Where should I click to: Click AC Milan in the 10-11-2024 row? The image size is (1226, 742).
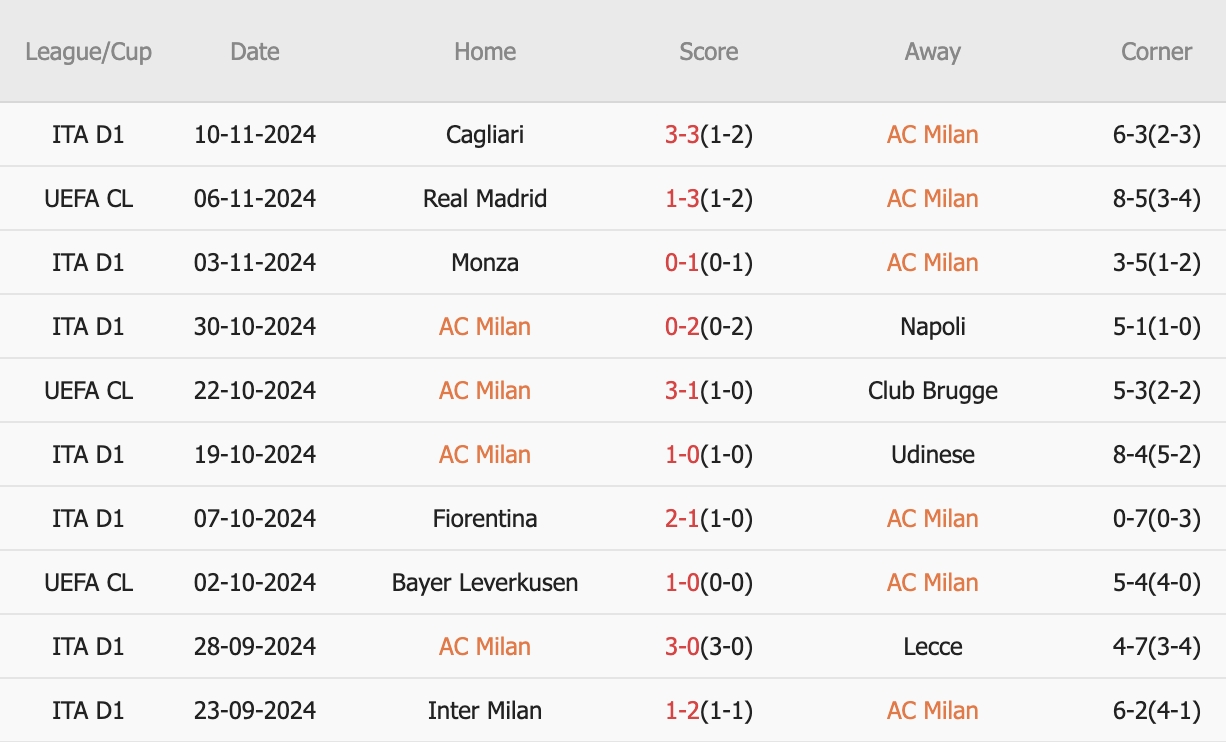tap(932, 135)
